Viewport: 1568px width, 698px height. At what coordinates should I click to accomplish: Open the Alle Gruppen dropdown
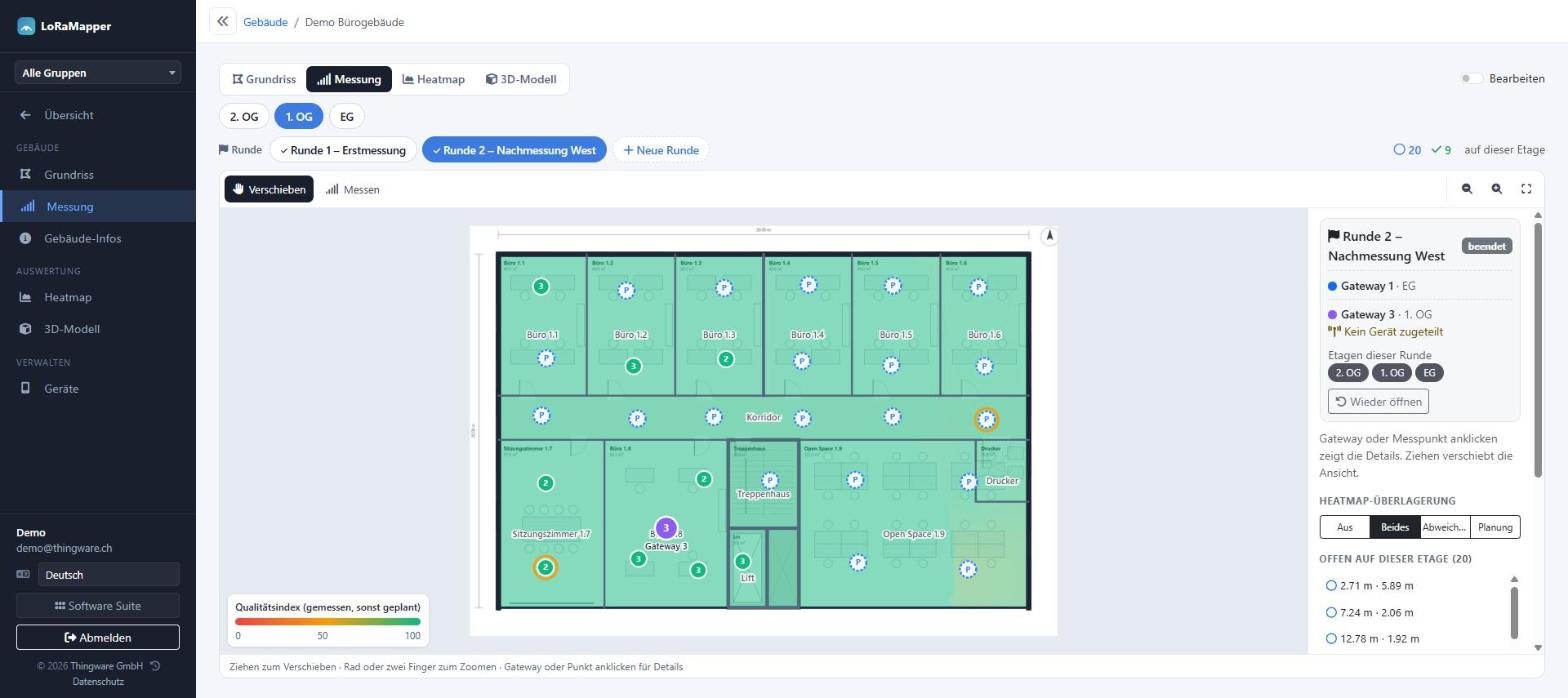98,72
